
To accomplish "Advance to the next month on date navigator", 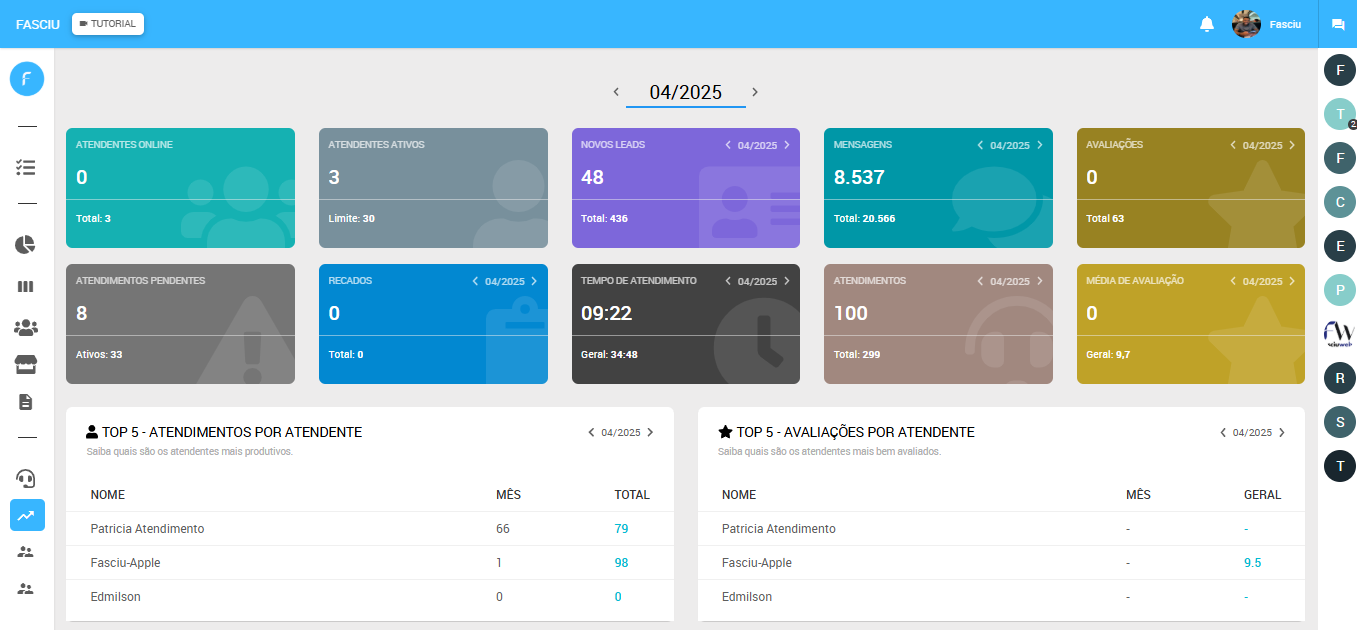I will coord(755,91).
